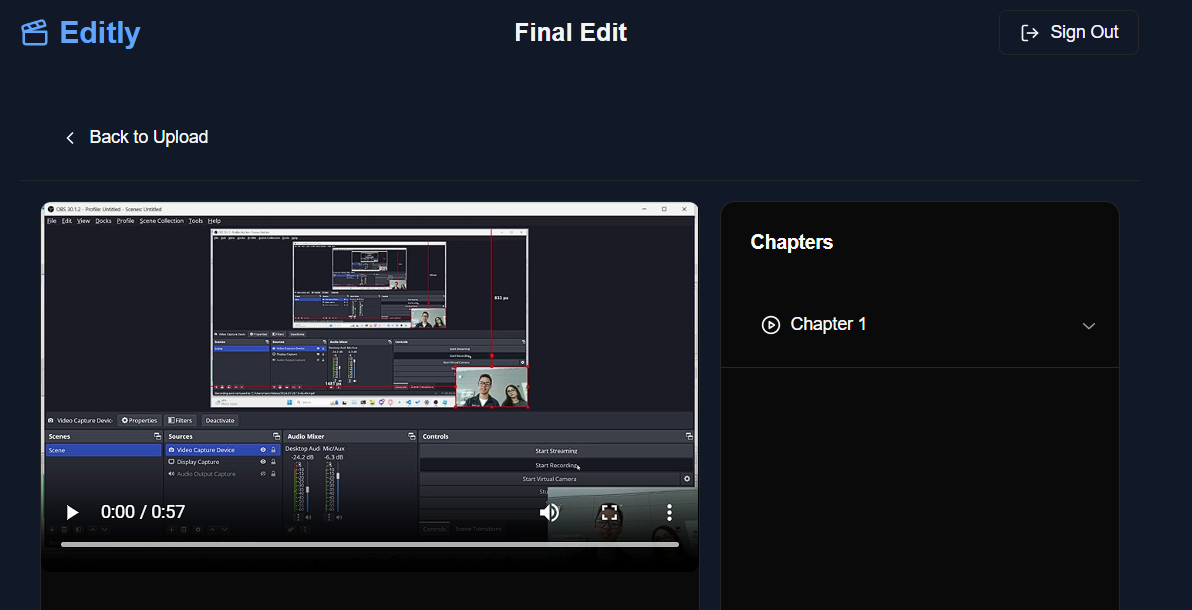The height and width of the screenshot is (610, 1192).
Task: Click the Editly clapperboard logo icon
Action: 34,33
